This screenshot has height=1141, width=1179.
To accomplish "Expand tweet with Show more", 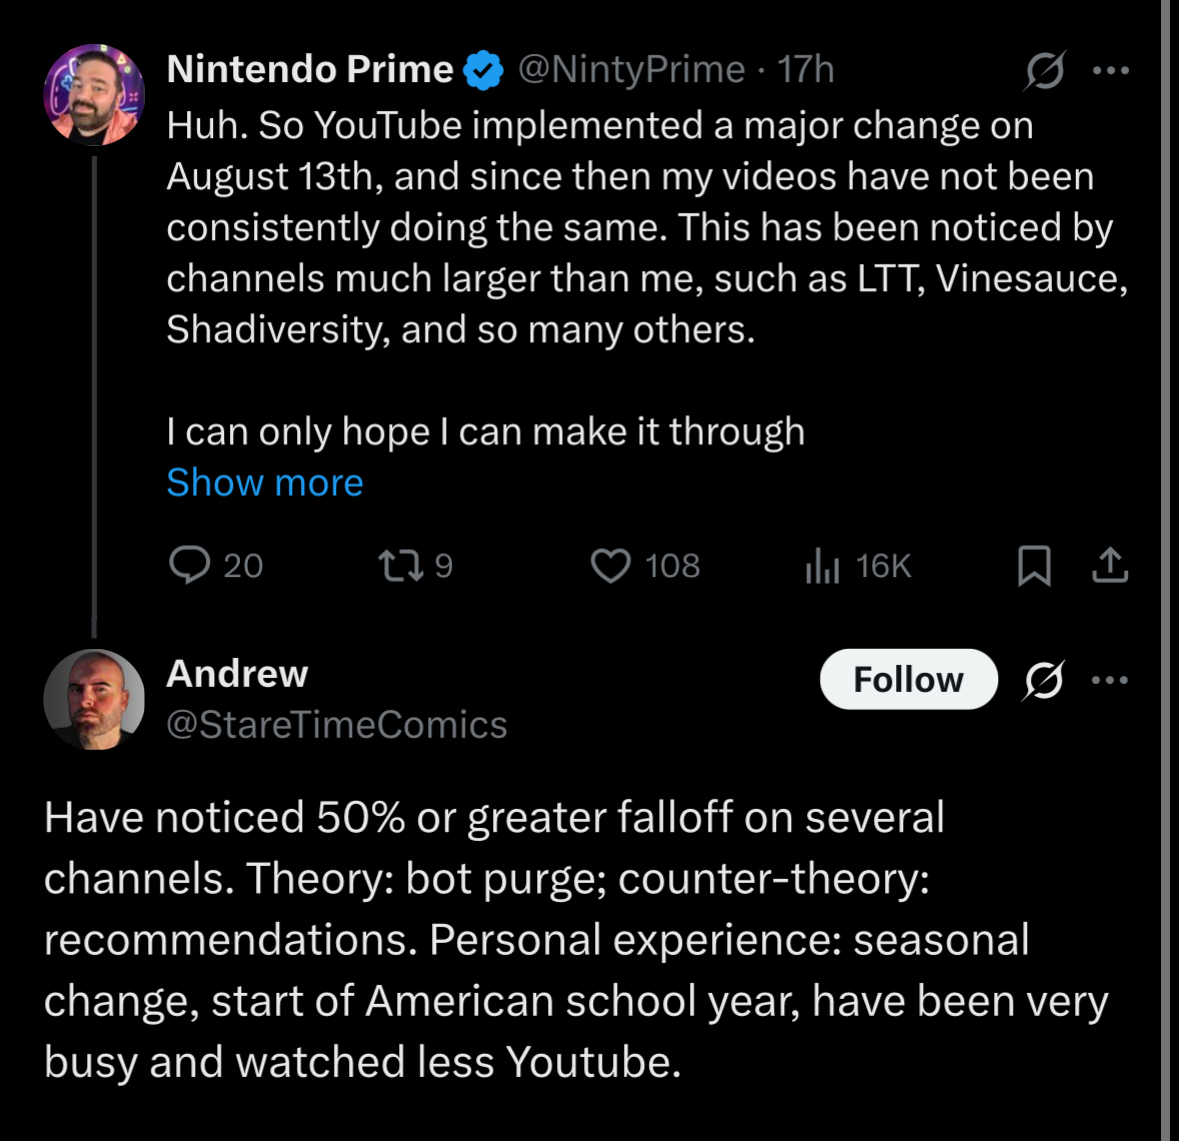I will coord(265,483).
